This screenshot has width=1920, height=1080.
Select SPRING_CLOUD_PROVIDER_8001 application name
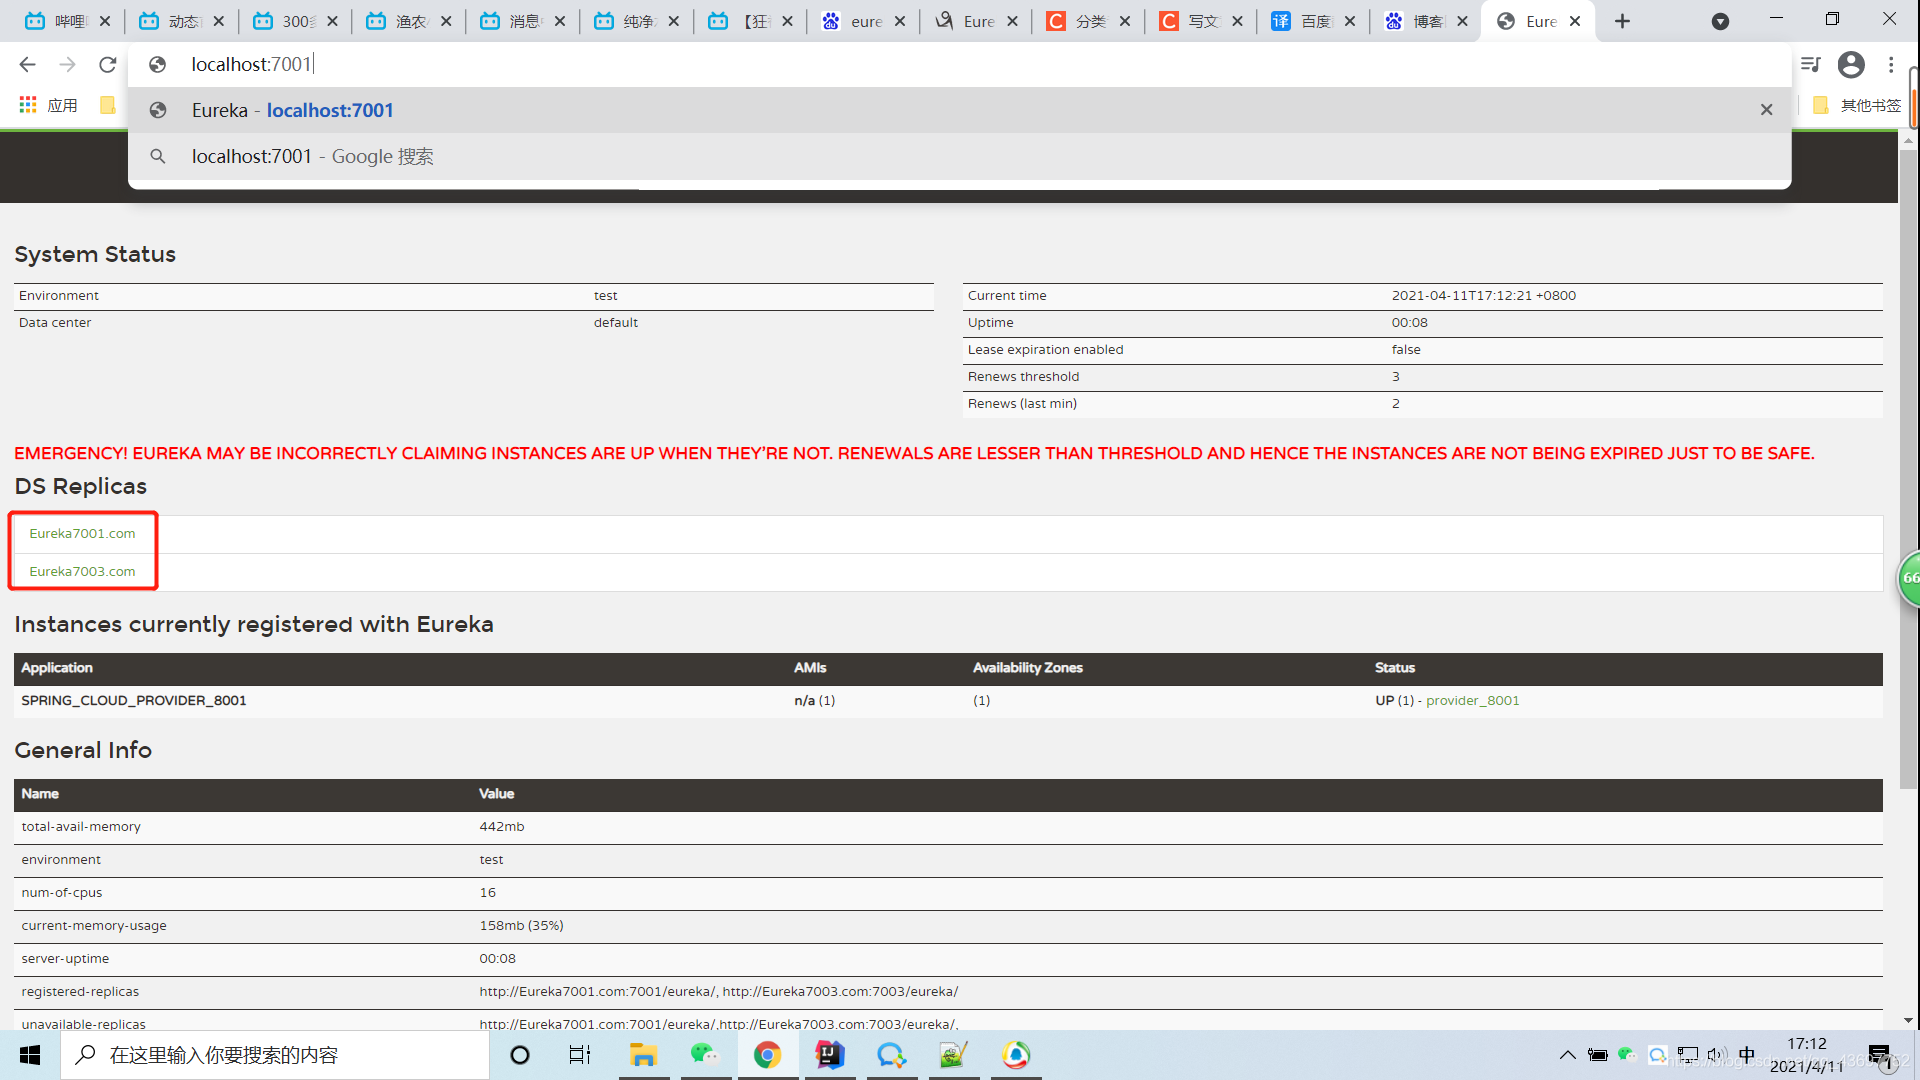coord(134,700)
